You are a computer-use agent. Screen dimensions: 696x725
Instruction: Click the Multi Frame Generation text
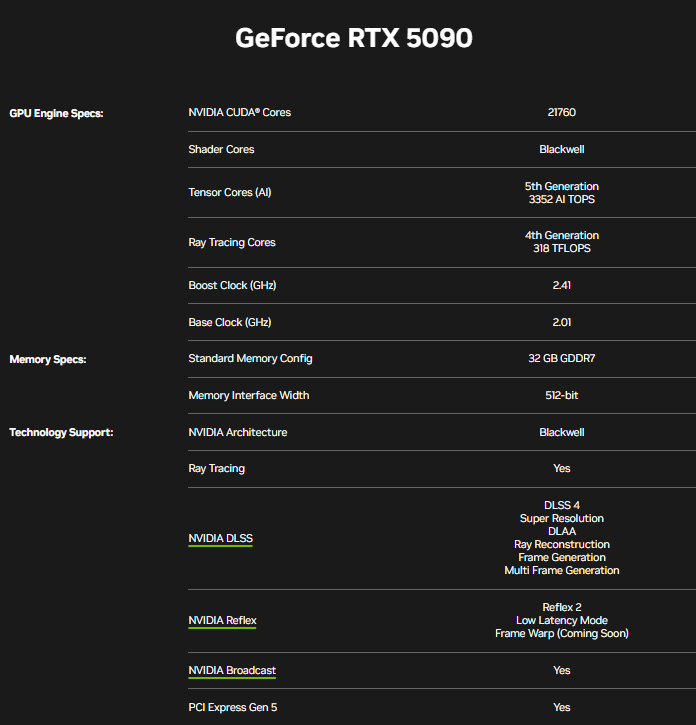click(x=561, y=570)
